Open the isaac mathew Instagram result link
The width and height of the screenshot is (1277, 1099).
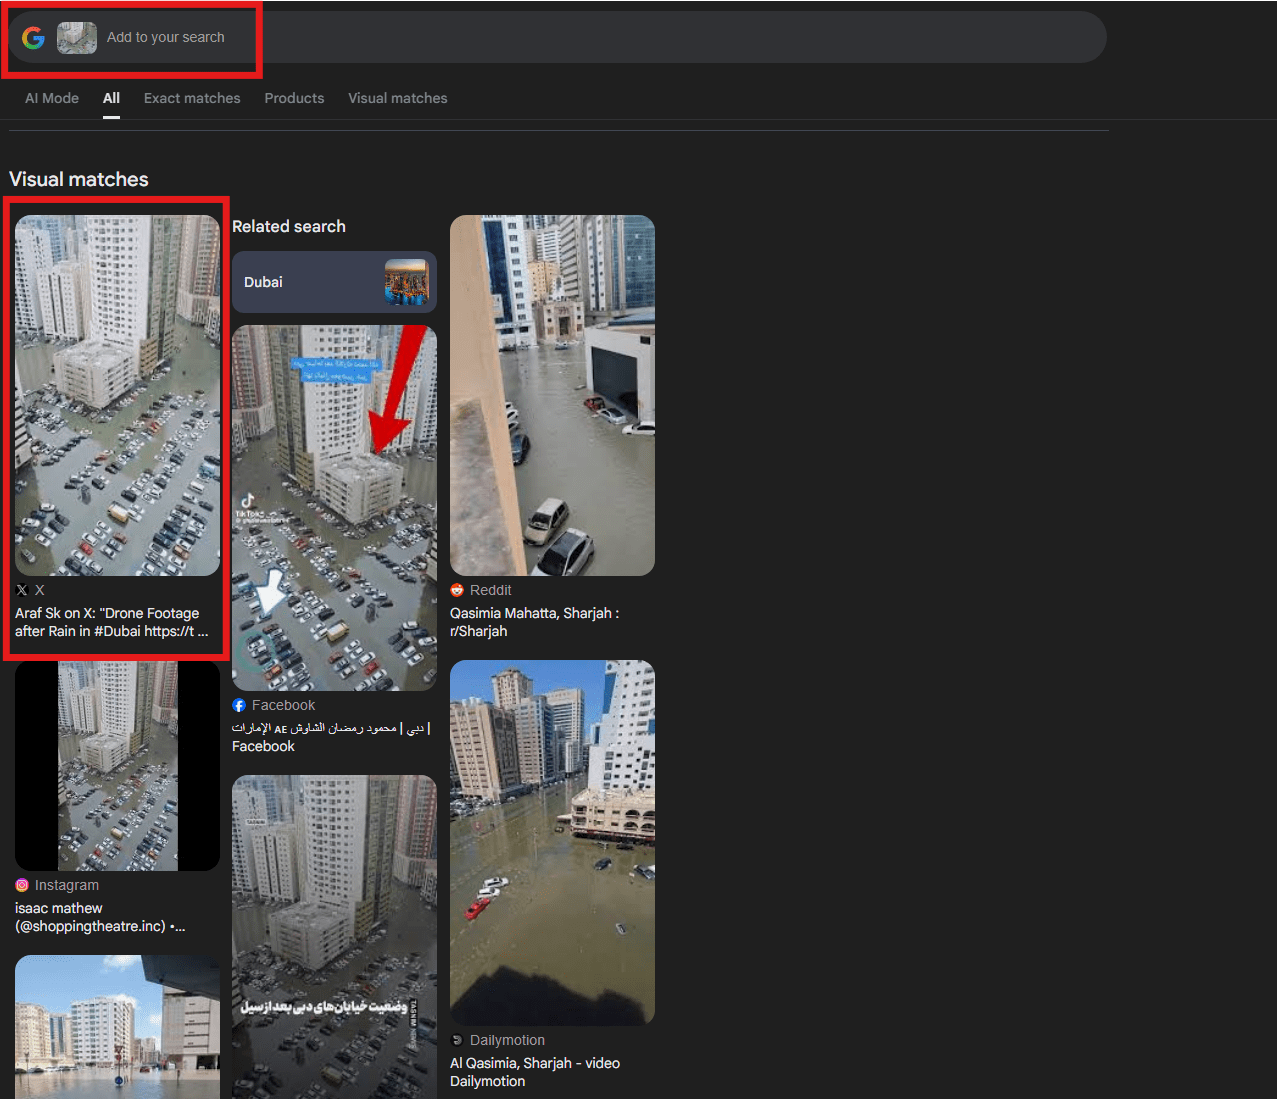pyautogui.click(x=99, y=917)
